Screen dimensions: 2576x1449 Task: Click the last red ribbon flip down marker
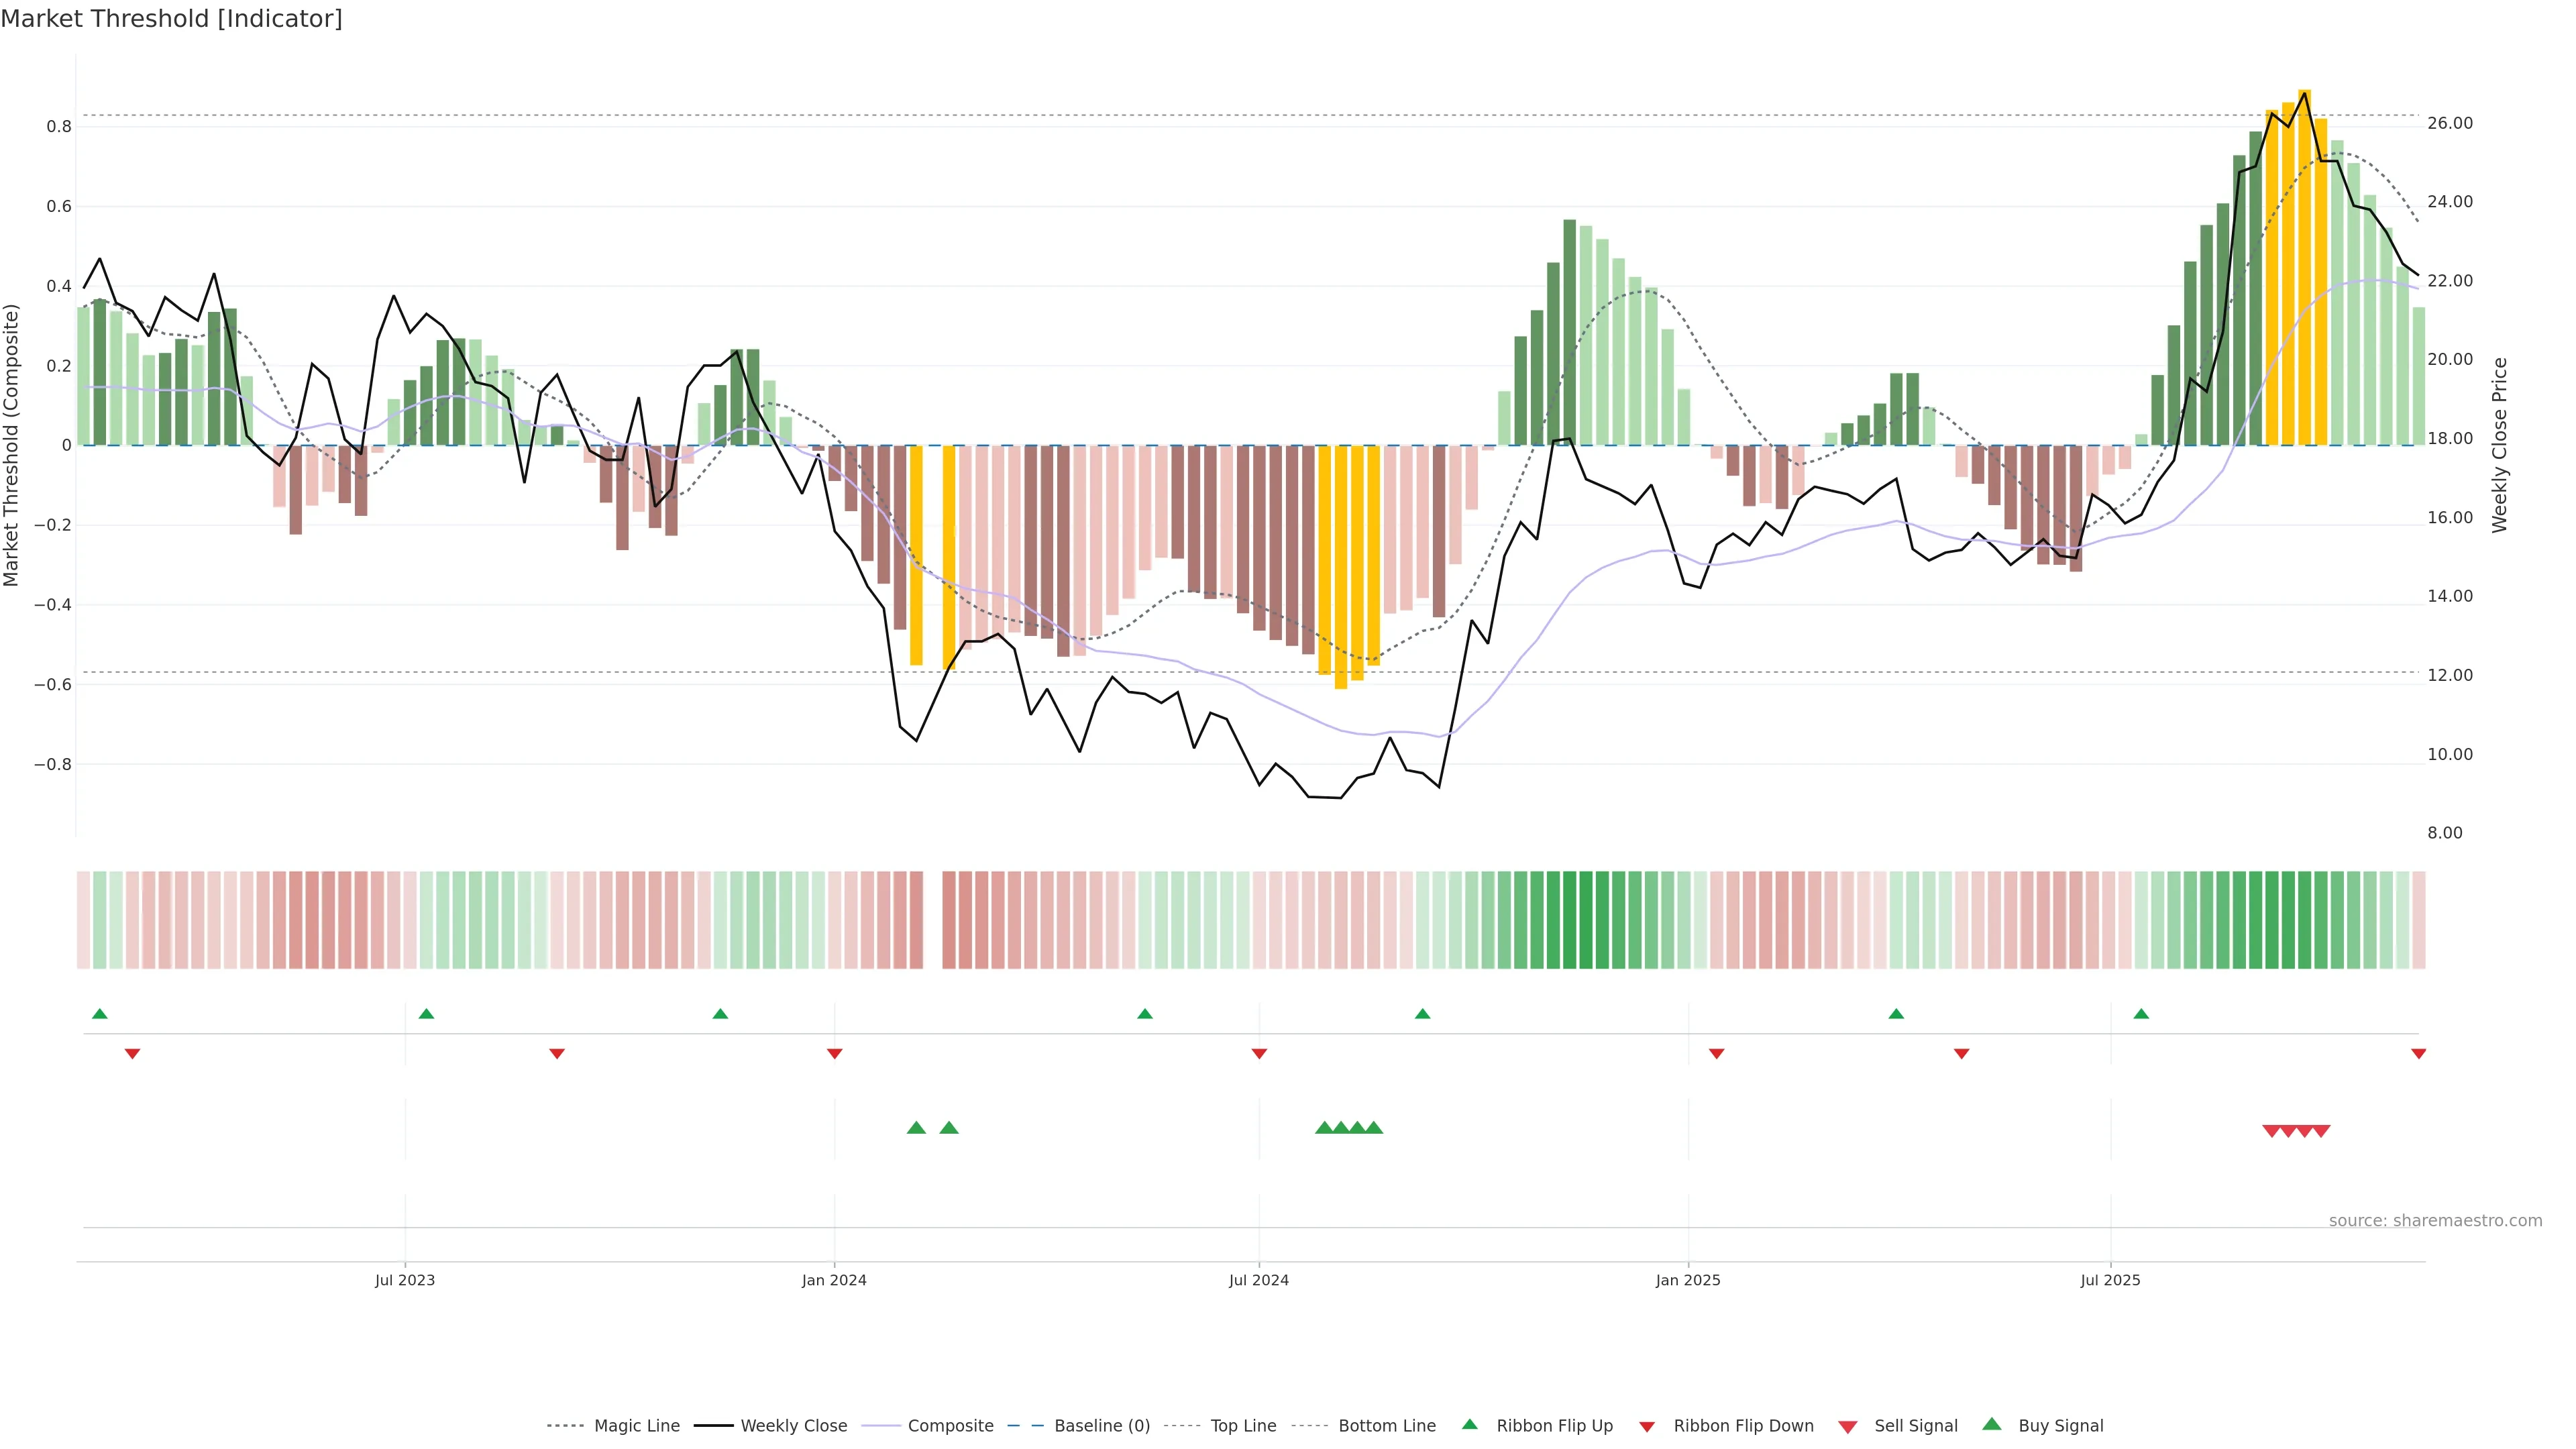click(2418, 1053)
